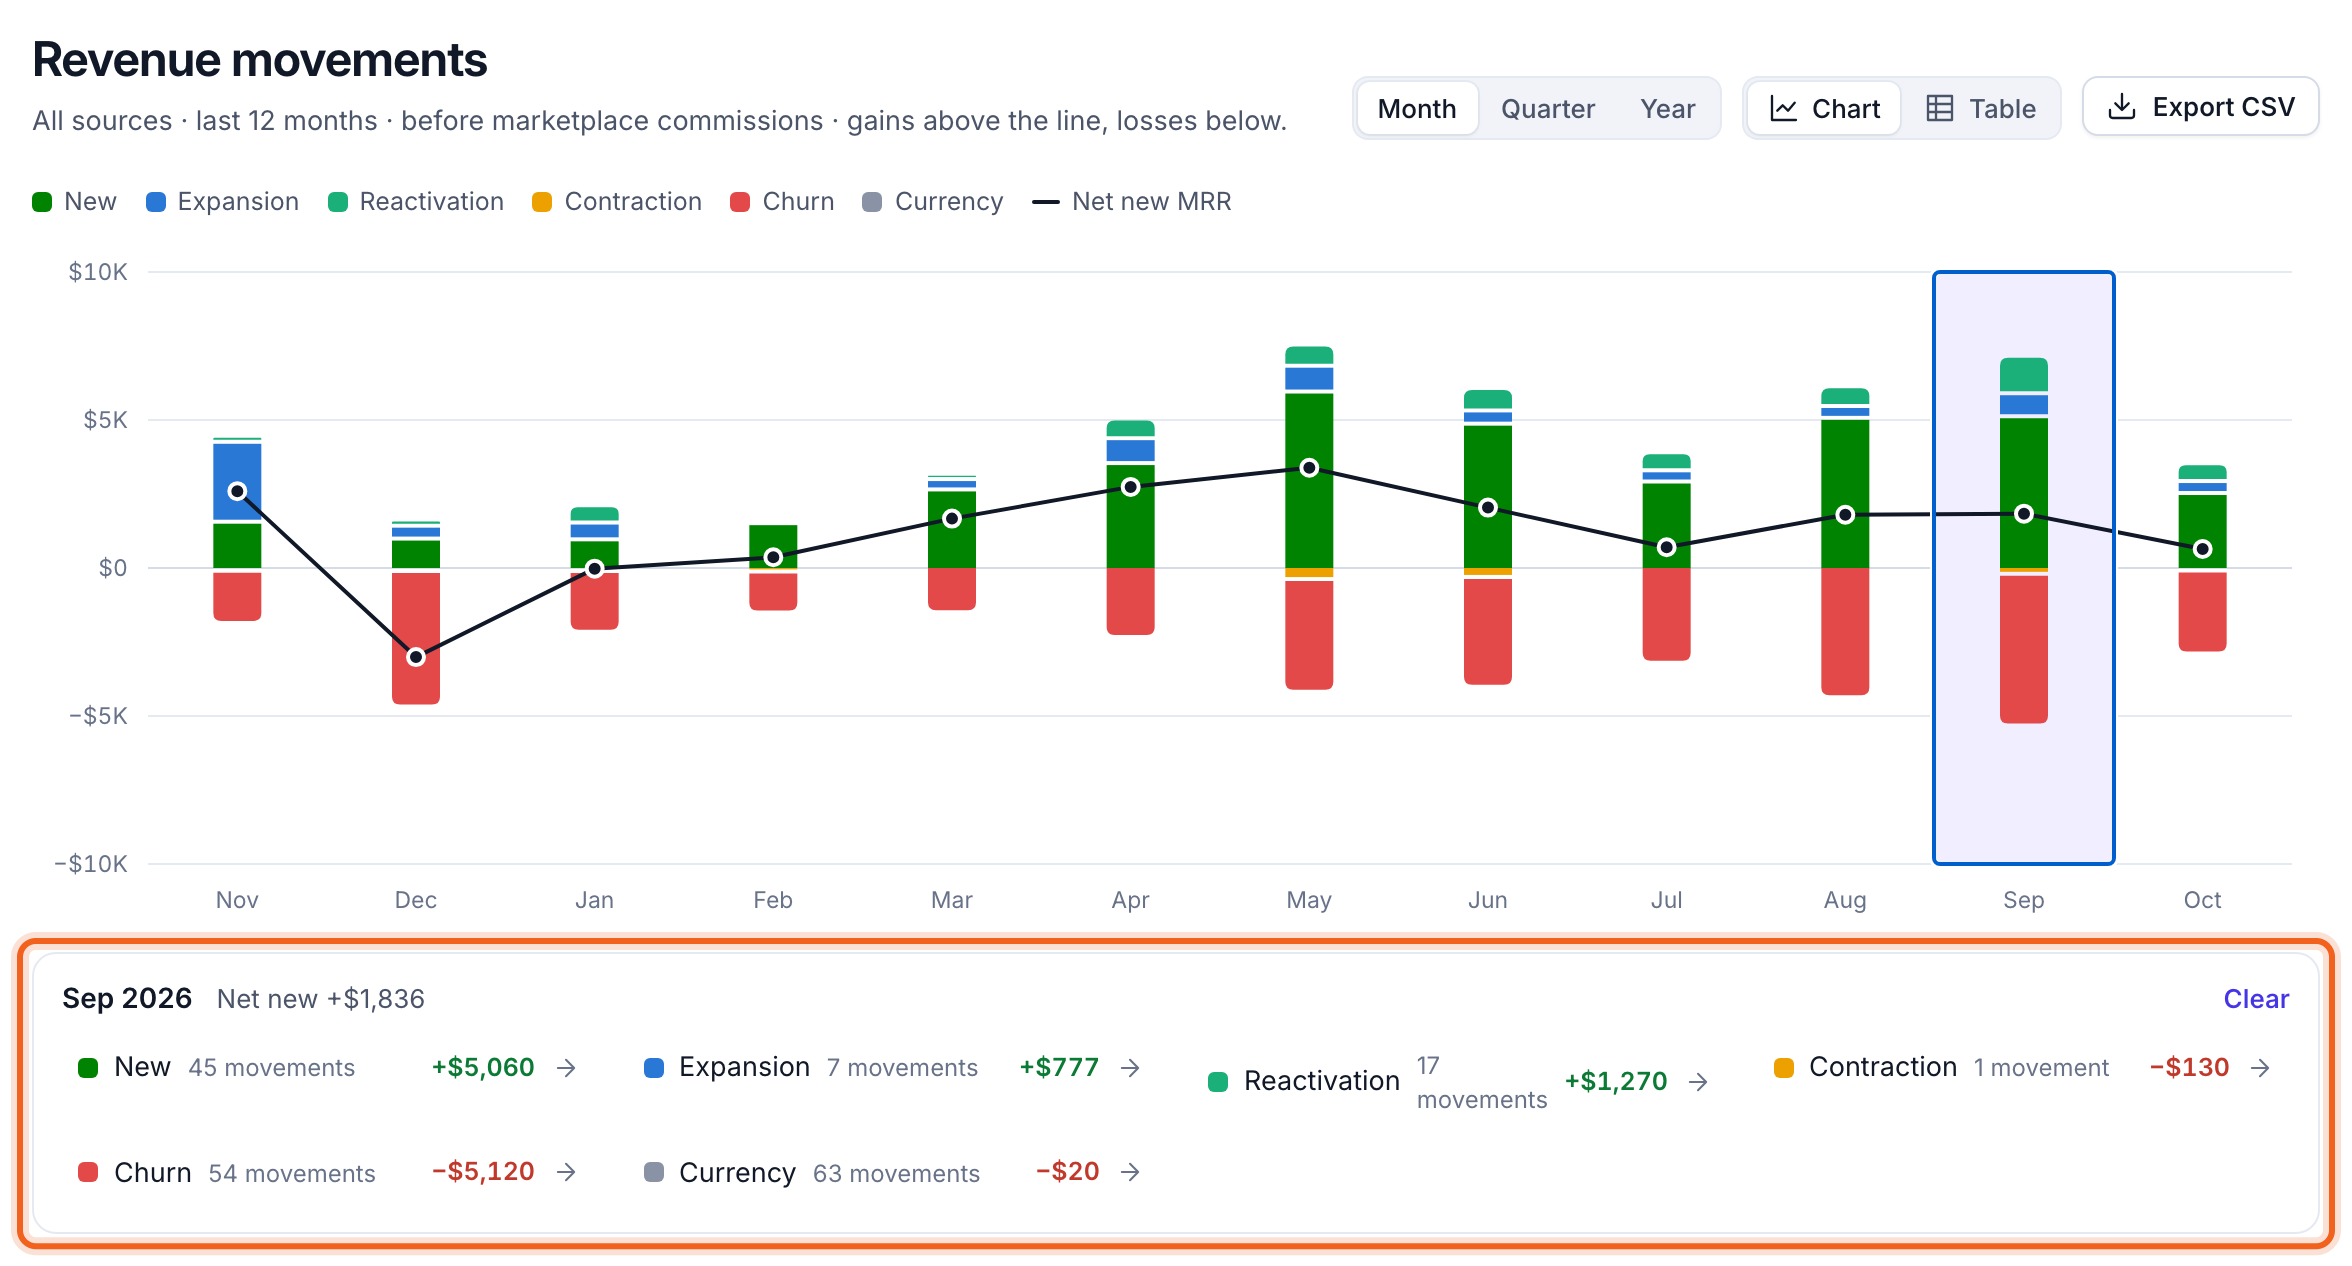Click the Net new MRR point for Apr
Viewport: 2352px width, 1266px height.
(x=1131, y=487)
